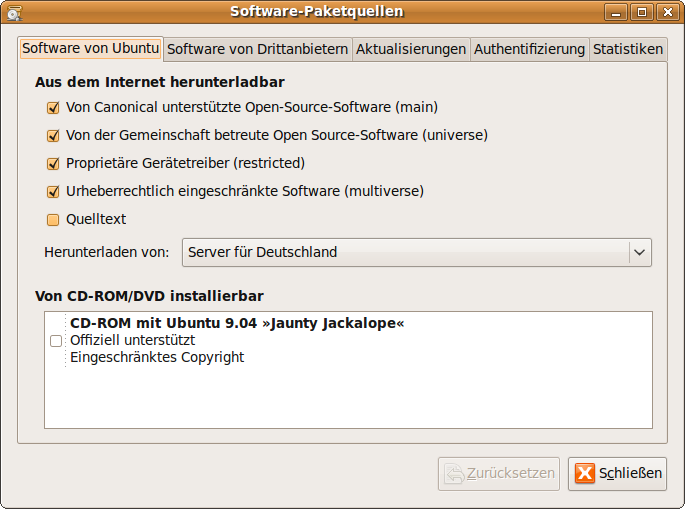
Task: Click the download server dropdown arrow
Action: point(640,253)
